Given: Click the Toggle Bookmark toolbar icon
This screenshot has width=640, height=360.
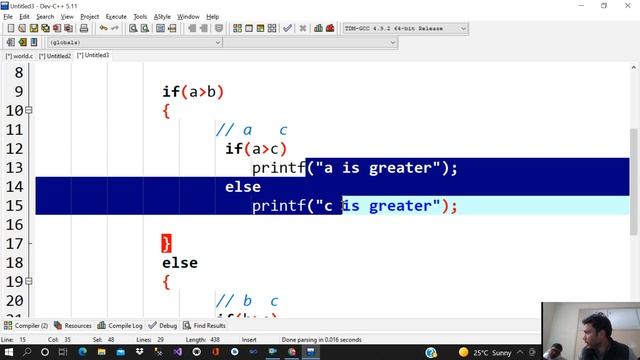Looking at the screenshot, I should [219, 28].
